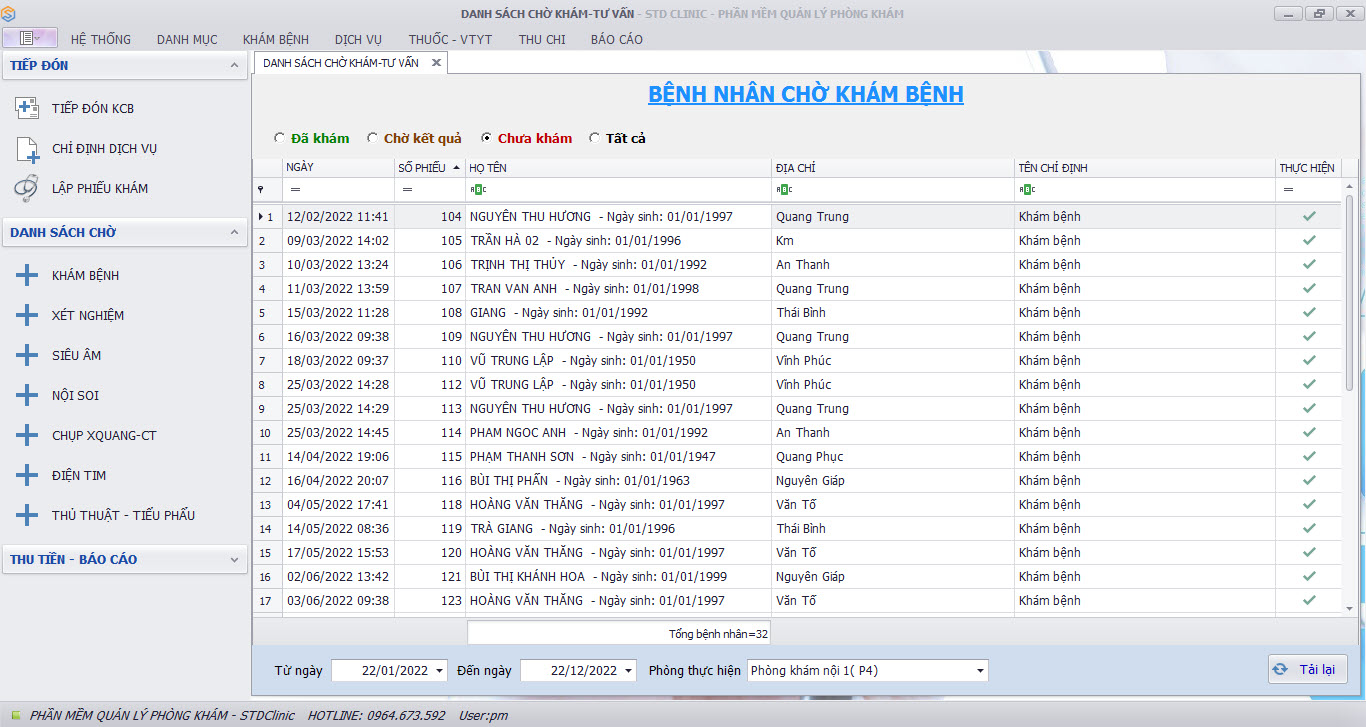Viewport: 1366px width, 727px height.
Task: Click plus icon beside Chụp Xquang-CT
Action: pos(27,435)
